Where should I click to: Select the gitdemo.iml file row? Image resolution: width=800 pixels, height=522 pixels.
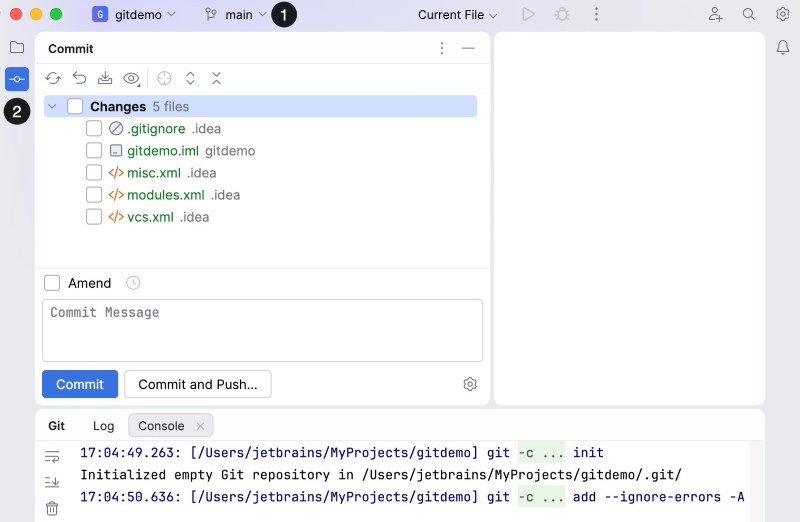(x=260, y=151)
